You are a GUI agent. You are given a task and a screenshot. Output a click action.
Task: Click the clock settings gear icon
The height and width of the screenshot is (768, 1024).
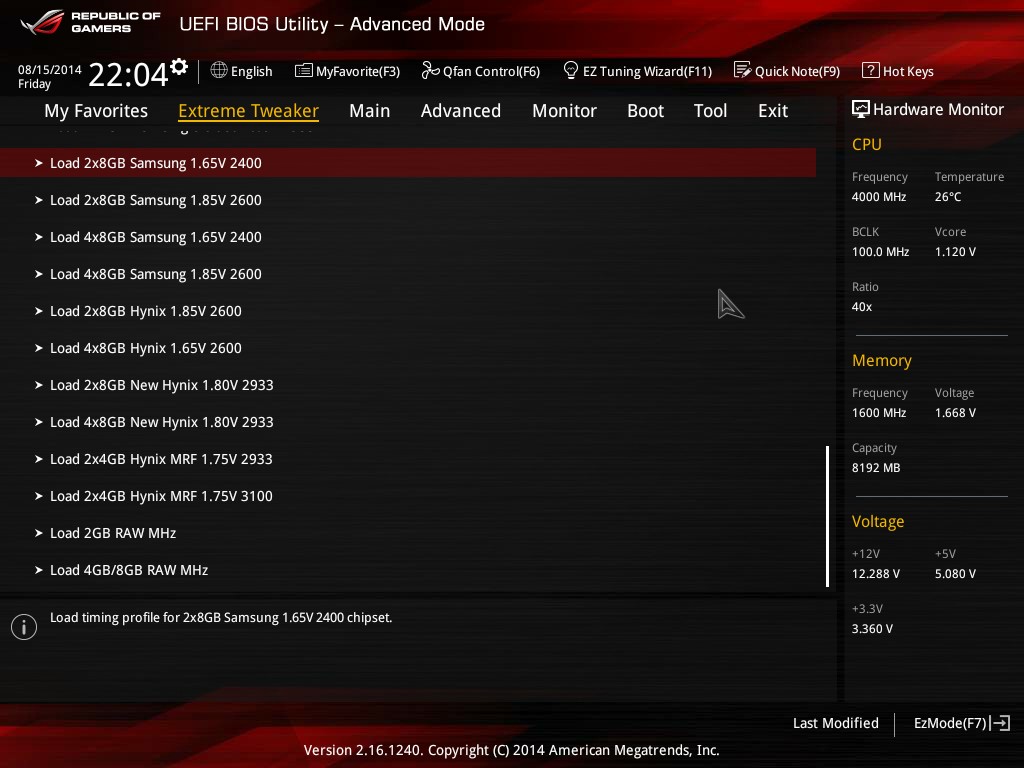pyautogui.click(x=179, y=67)
